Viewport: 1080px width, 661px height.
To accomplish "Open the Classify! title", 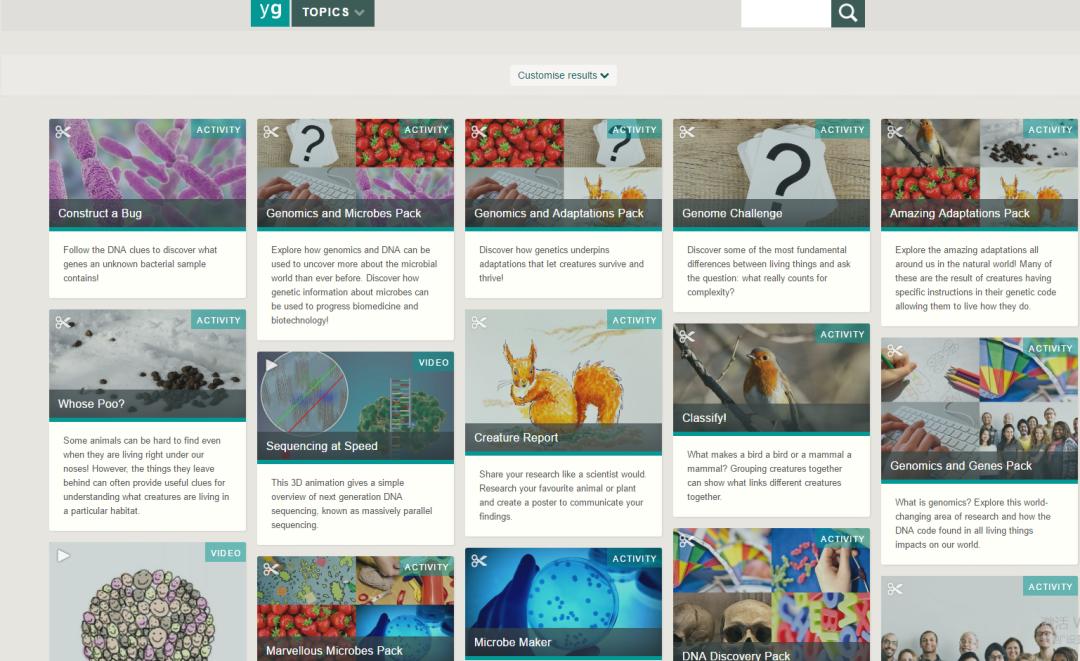I will click(x=704, y=418).
